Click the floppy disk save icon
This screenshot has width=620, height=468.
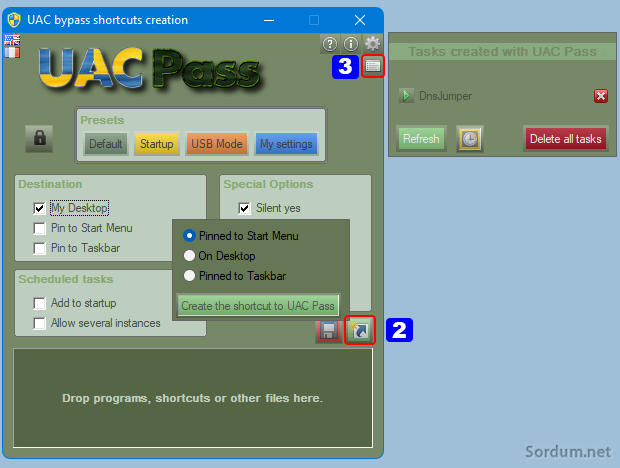[328, 330]
